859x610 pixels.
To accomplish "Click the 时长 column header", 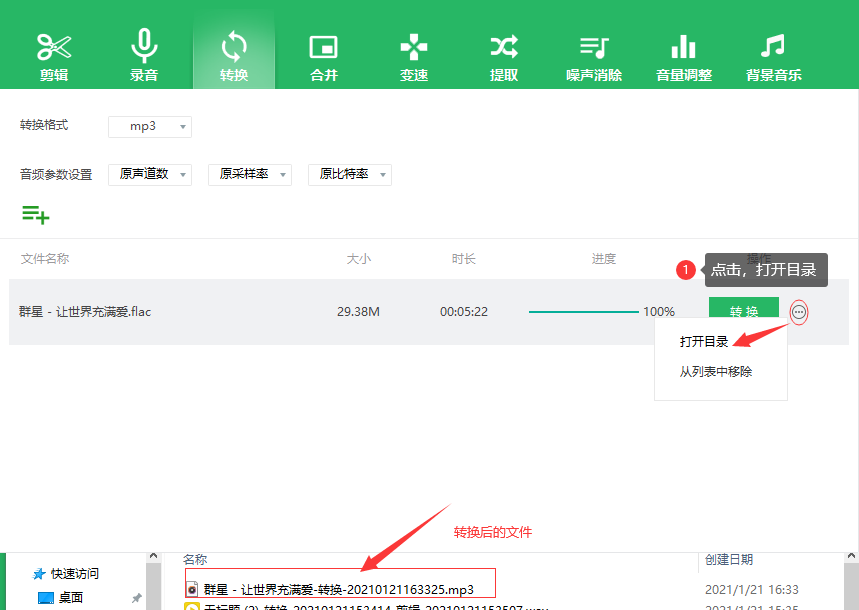I will coord(463,259).
